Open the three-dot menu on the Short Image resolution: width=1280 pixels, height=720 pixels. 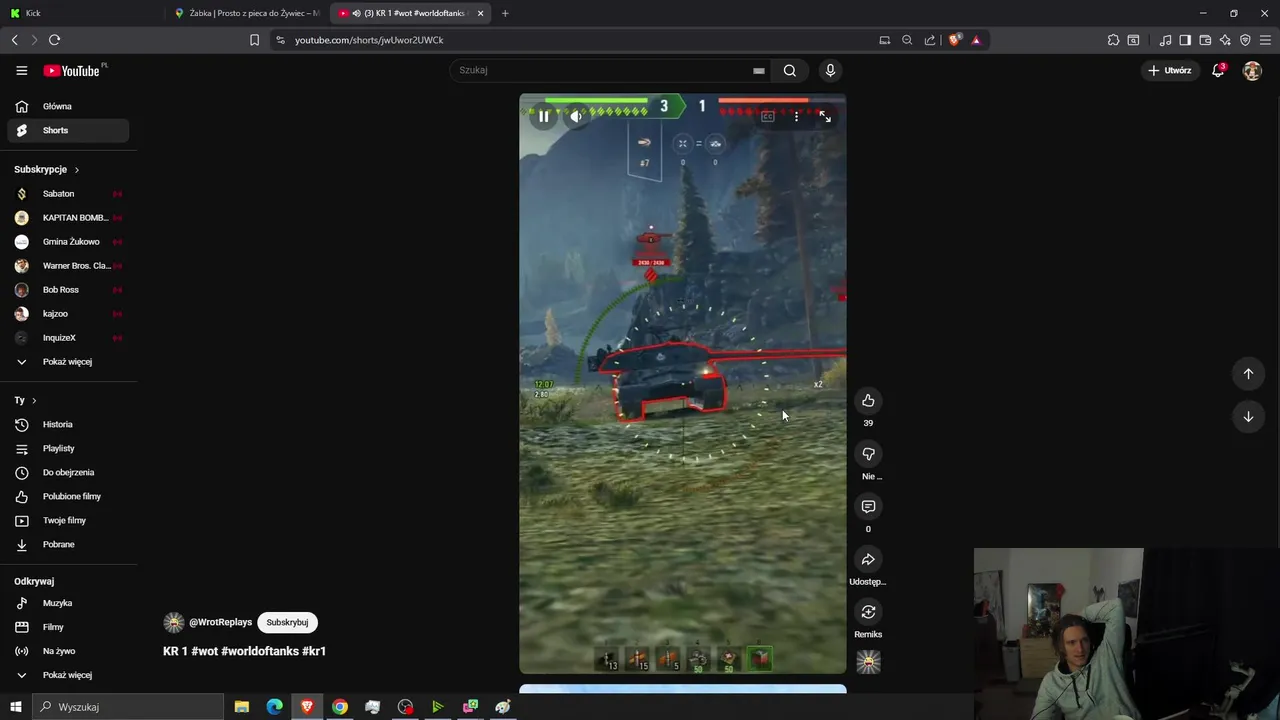tap(796, 116)
